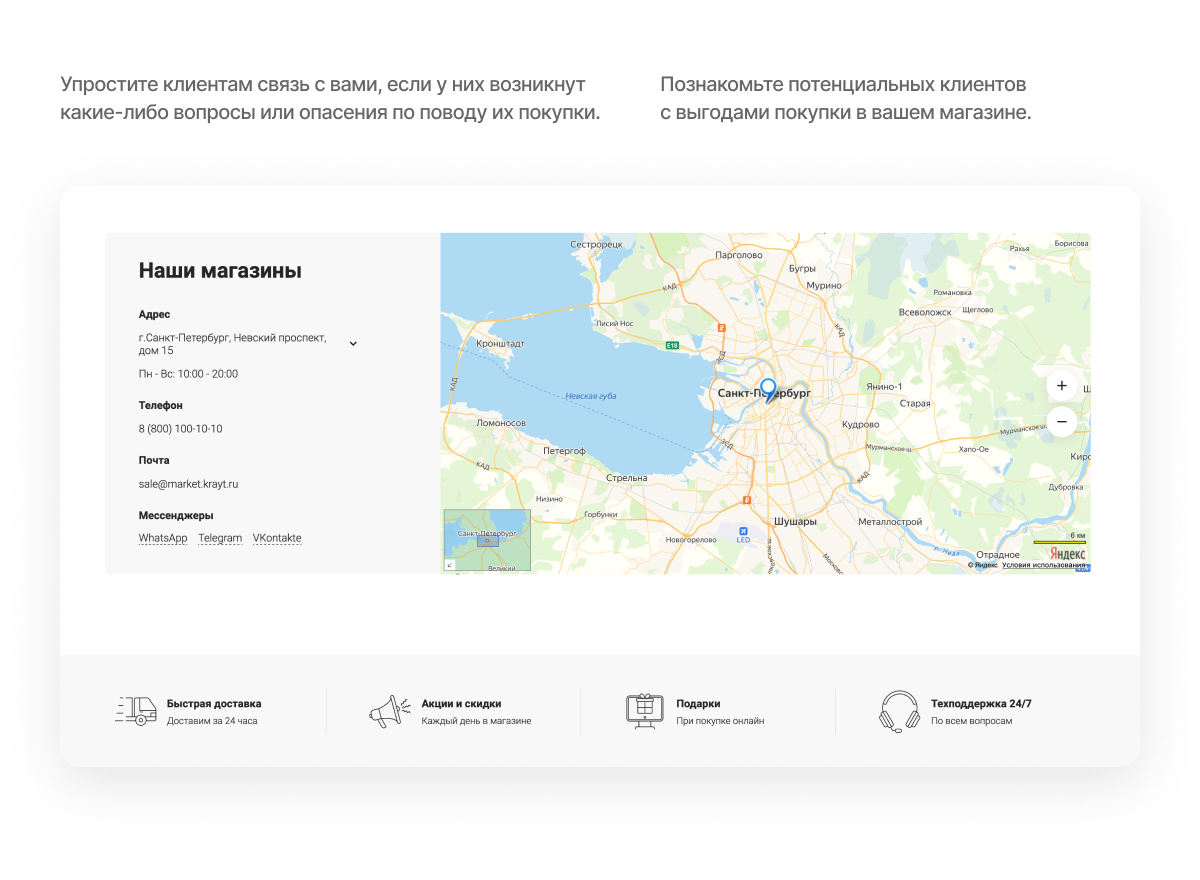Click the phone number 8 (800) 100-10-10
This screenshot has width=1200, height=880.
[181, 429]
